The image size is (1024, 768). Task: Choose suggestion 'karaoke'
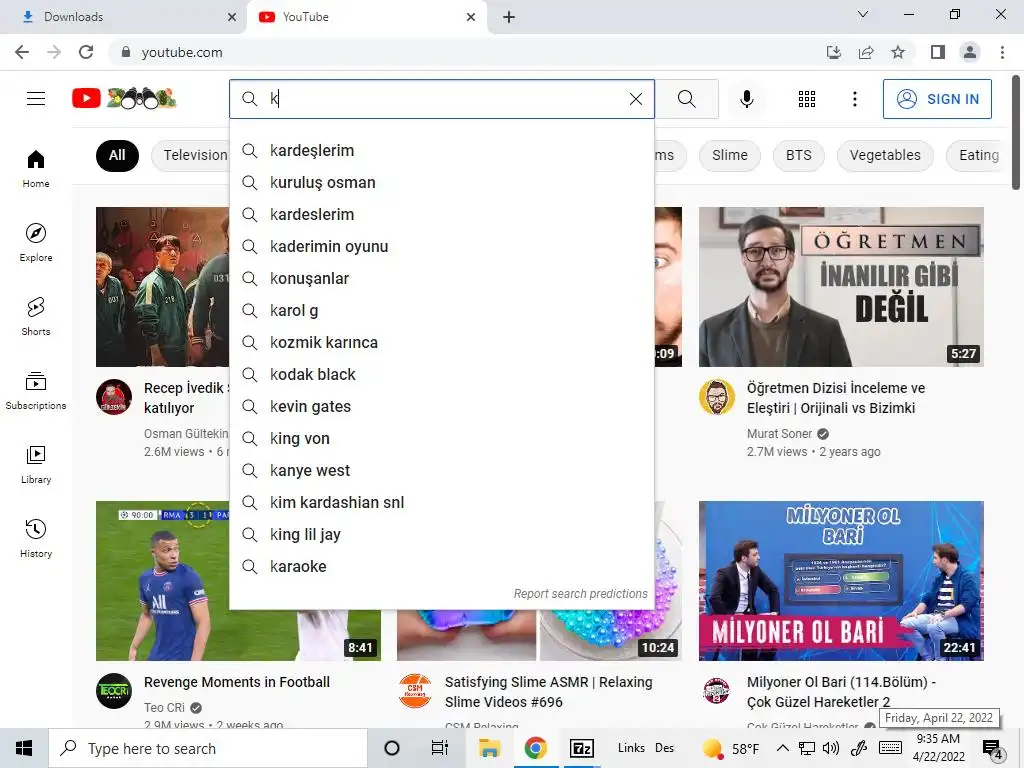click(x=441, y=567)
